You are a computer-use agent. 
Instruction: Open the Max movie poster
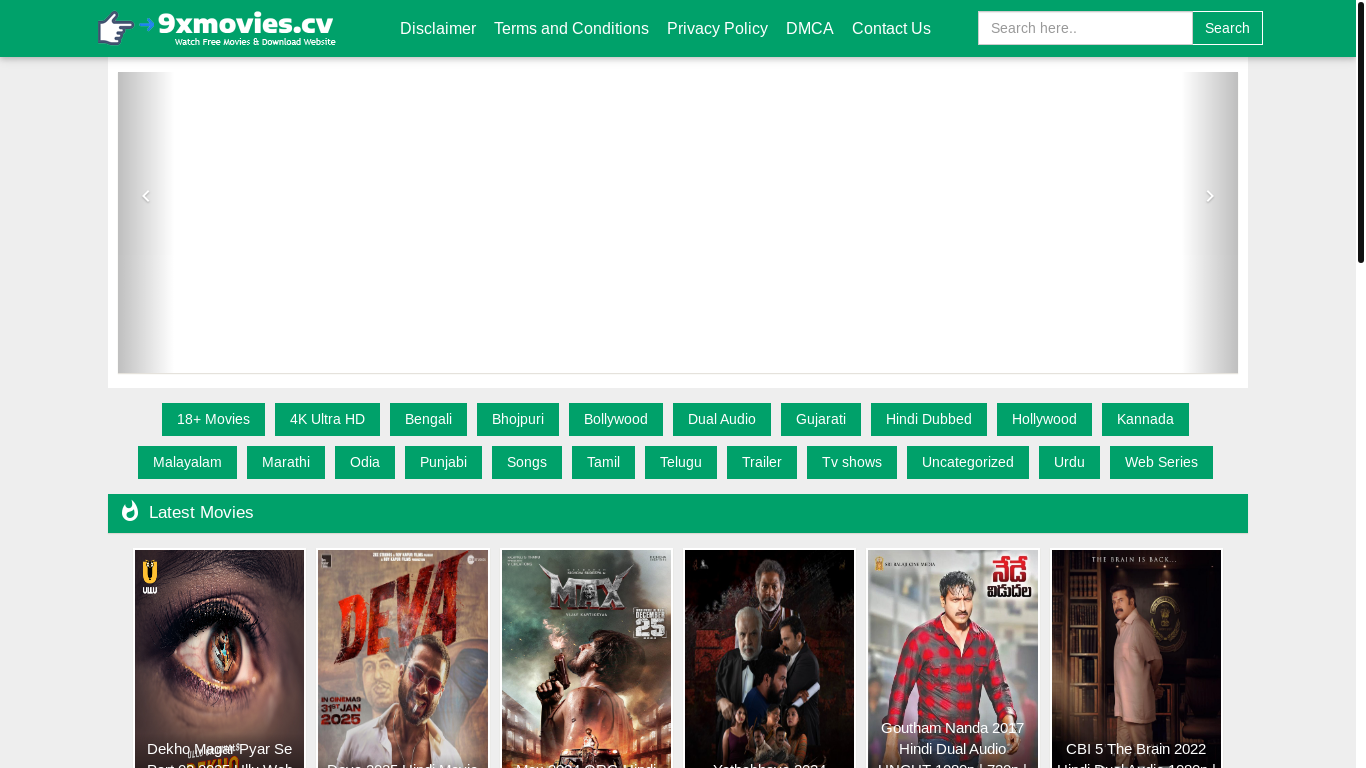coord(586,650)
